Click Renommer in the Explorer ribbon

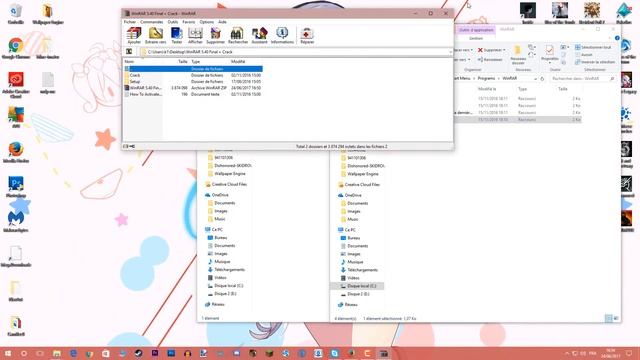(x=490, y=60)
